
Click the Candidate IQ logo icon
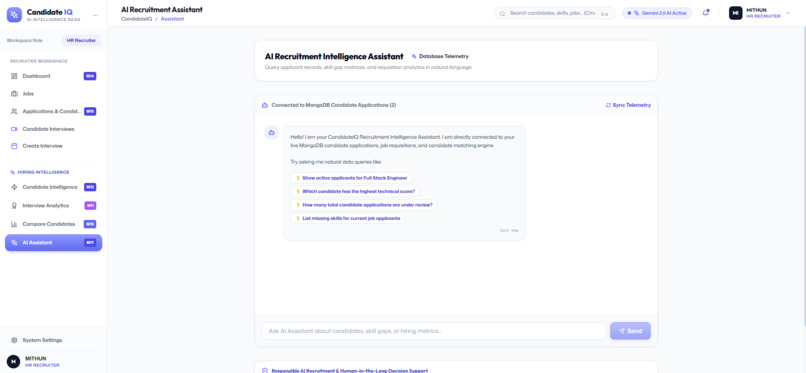tap(14, 15)
